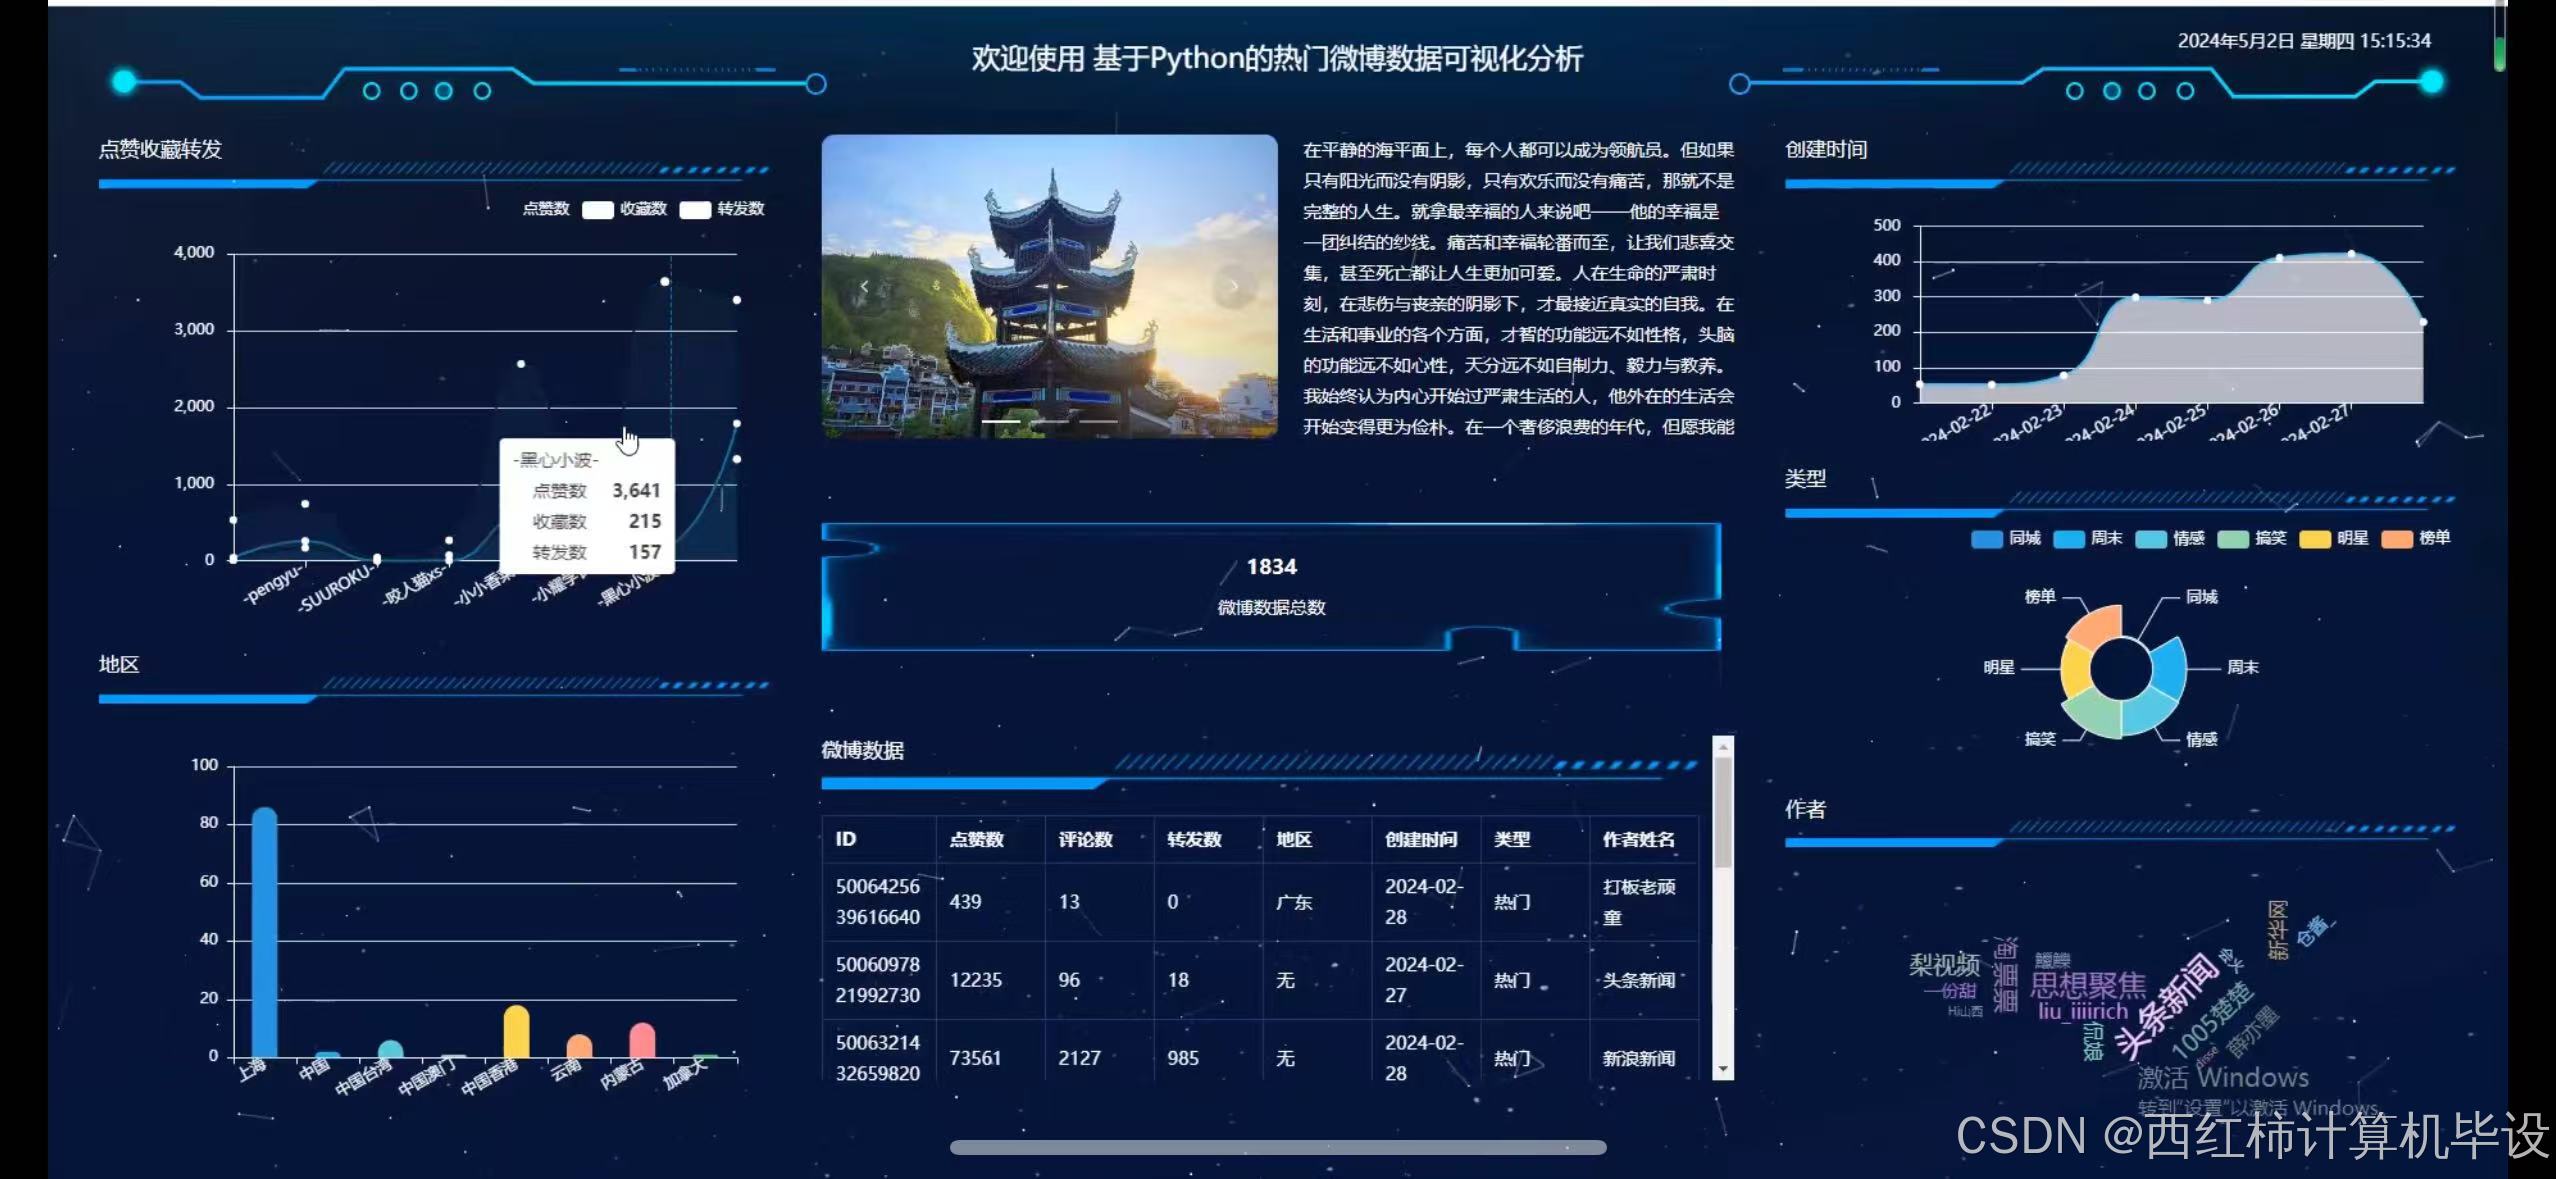2556x1179 pixels.
Task: Click the 点赞数 table column header
Action: (976, 839)
